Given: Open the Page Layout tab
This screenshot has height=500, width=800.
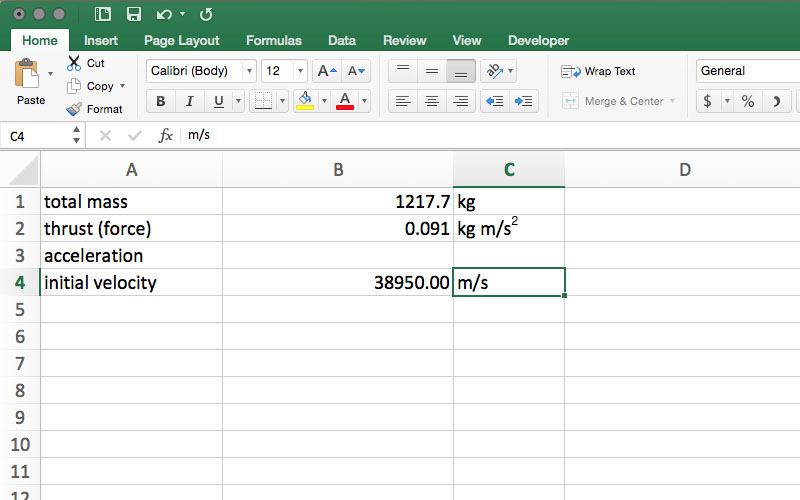Looking at the screenshot, I should pos(181,41).
